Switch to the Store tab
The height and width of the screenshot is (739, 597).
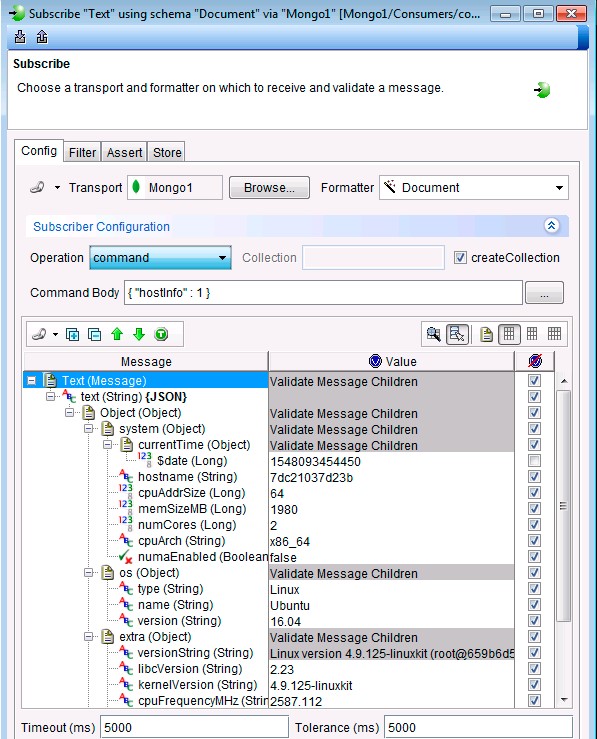[x=167, y=153]
